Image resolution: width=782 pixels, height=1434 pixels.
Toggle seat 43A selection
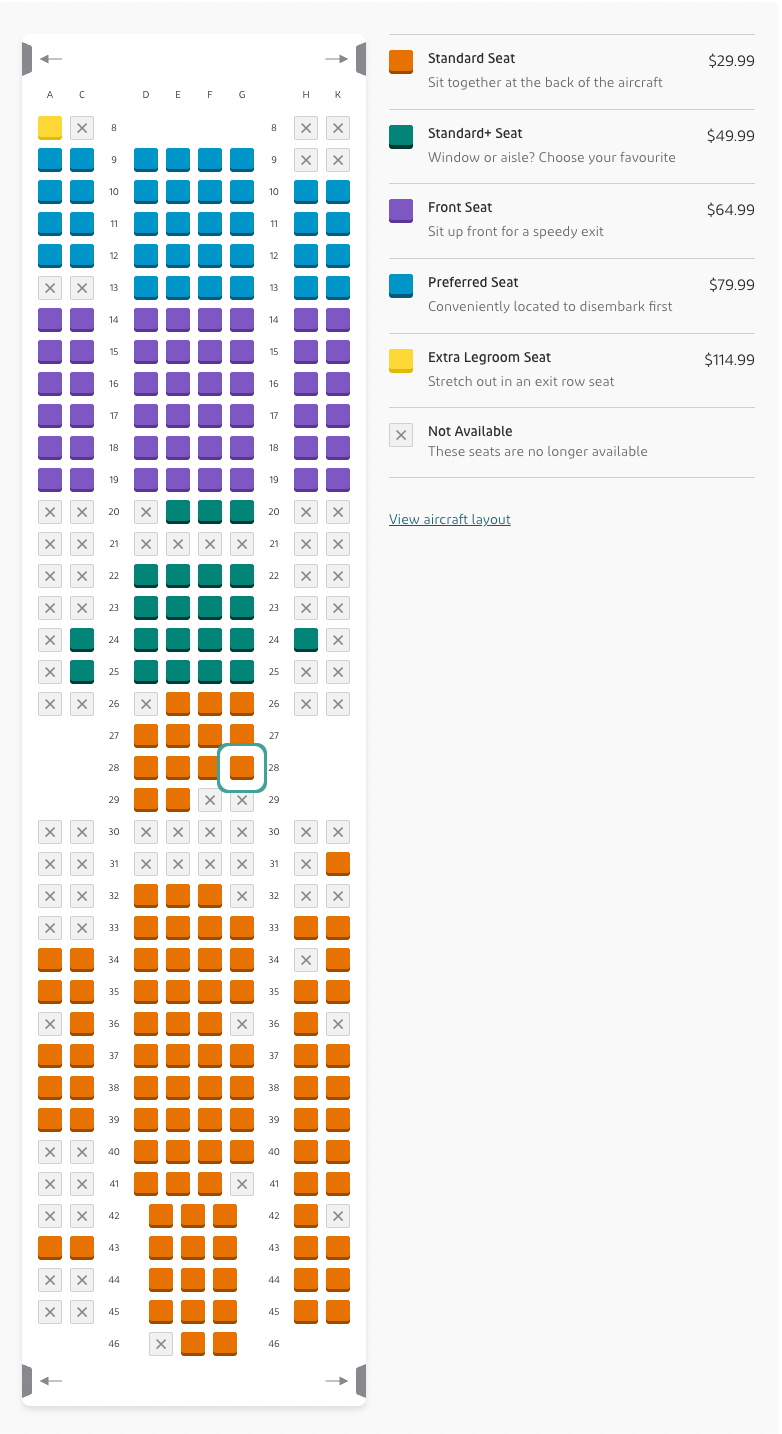pos(50,1247)
